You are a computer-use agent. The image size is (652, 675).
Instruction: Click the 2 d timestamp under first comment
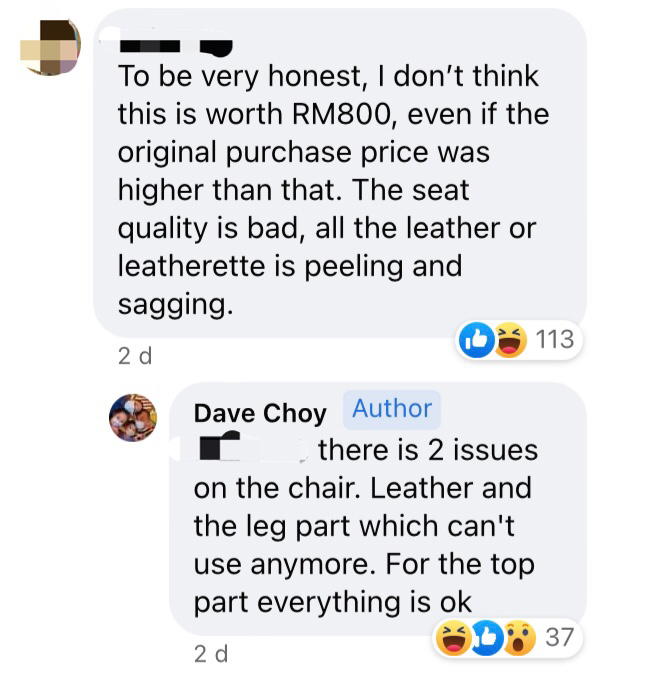(135, 356)
